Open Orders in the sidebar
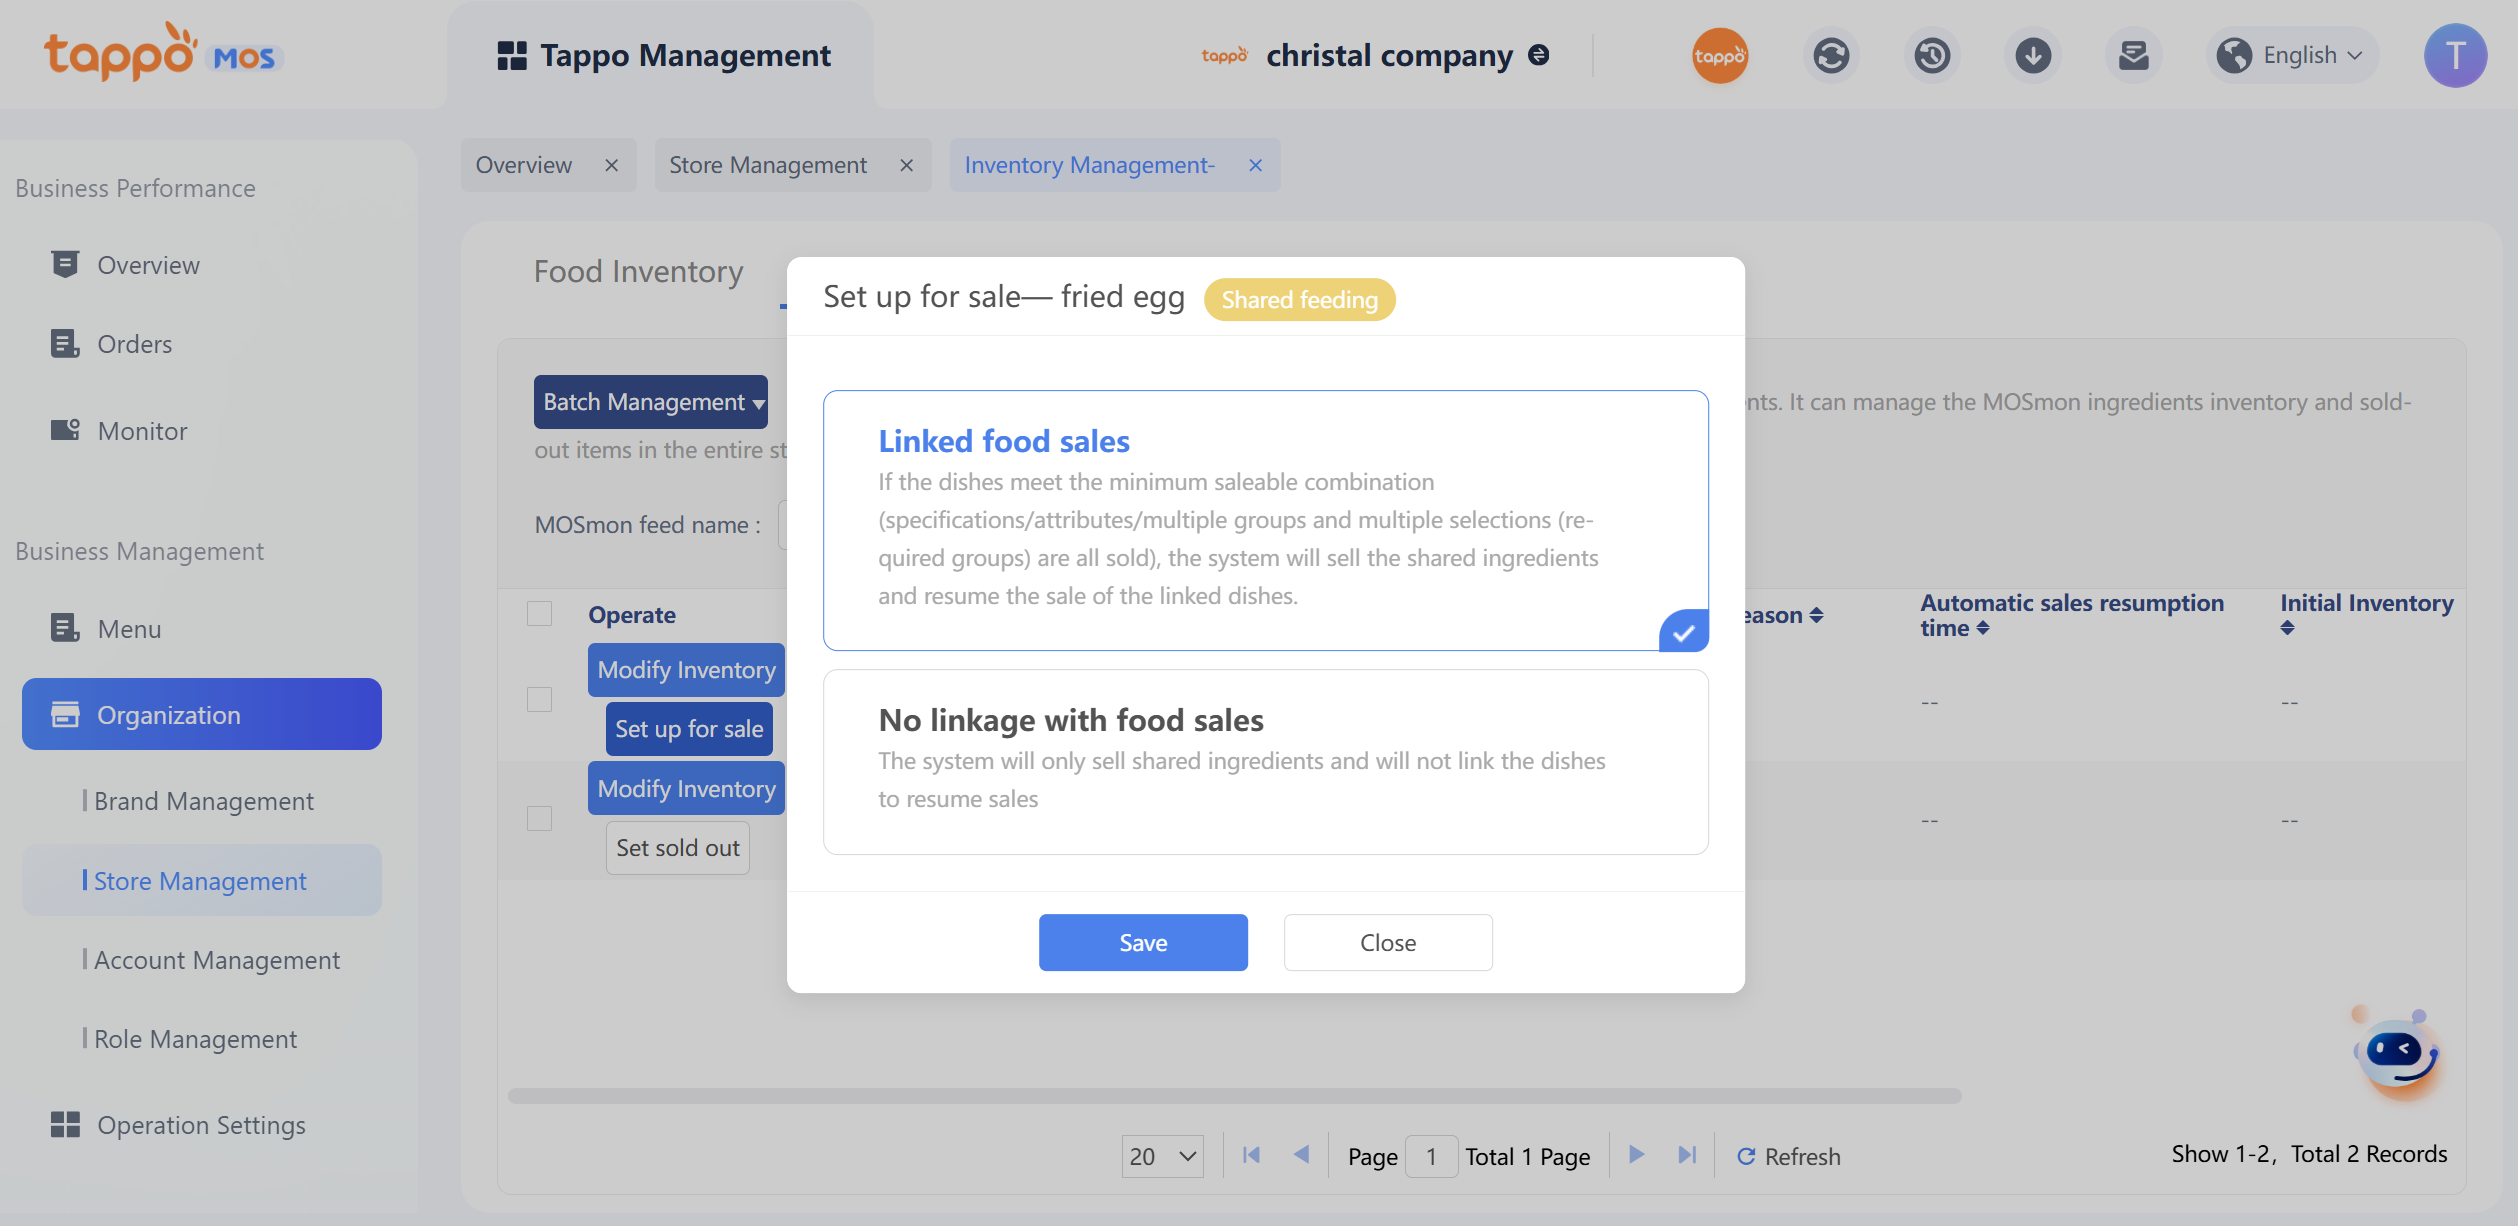This screenshot has height=1226, width=2518. (134, 344)
